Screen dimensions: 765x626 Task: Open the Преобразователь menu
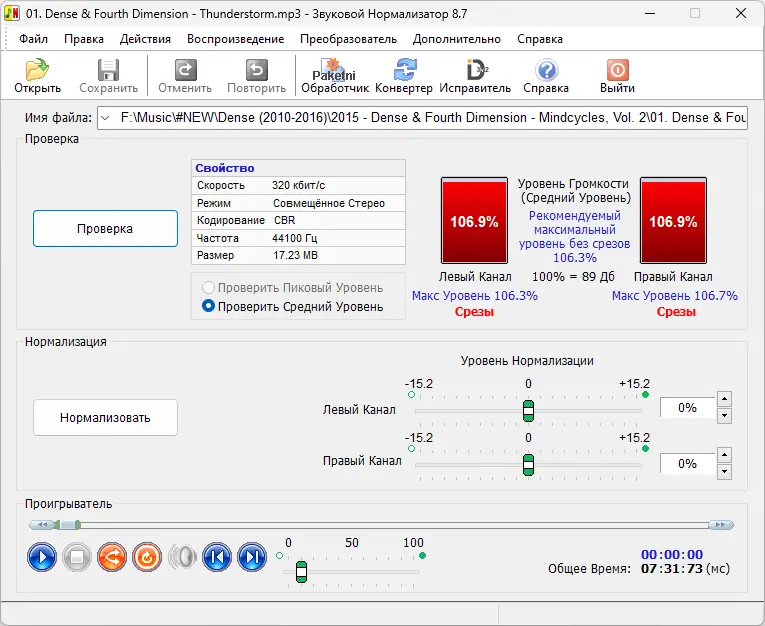(x=348, y=39)
